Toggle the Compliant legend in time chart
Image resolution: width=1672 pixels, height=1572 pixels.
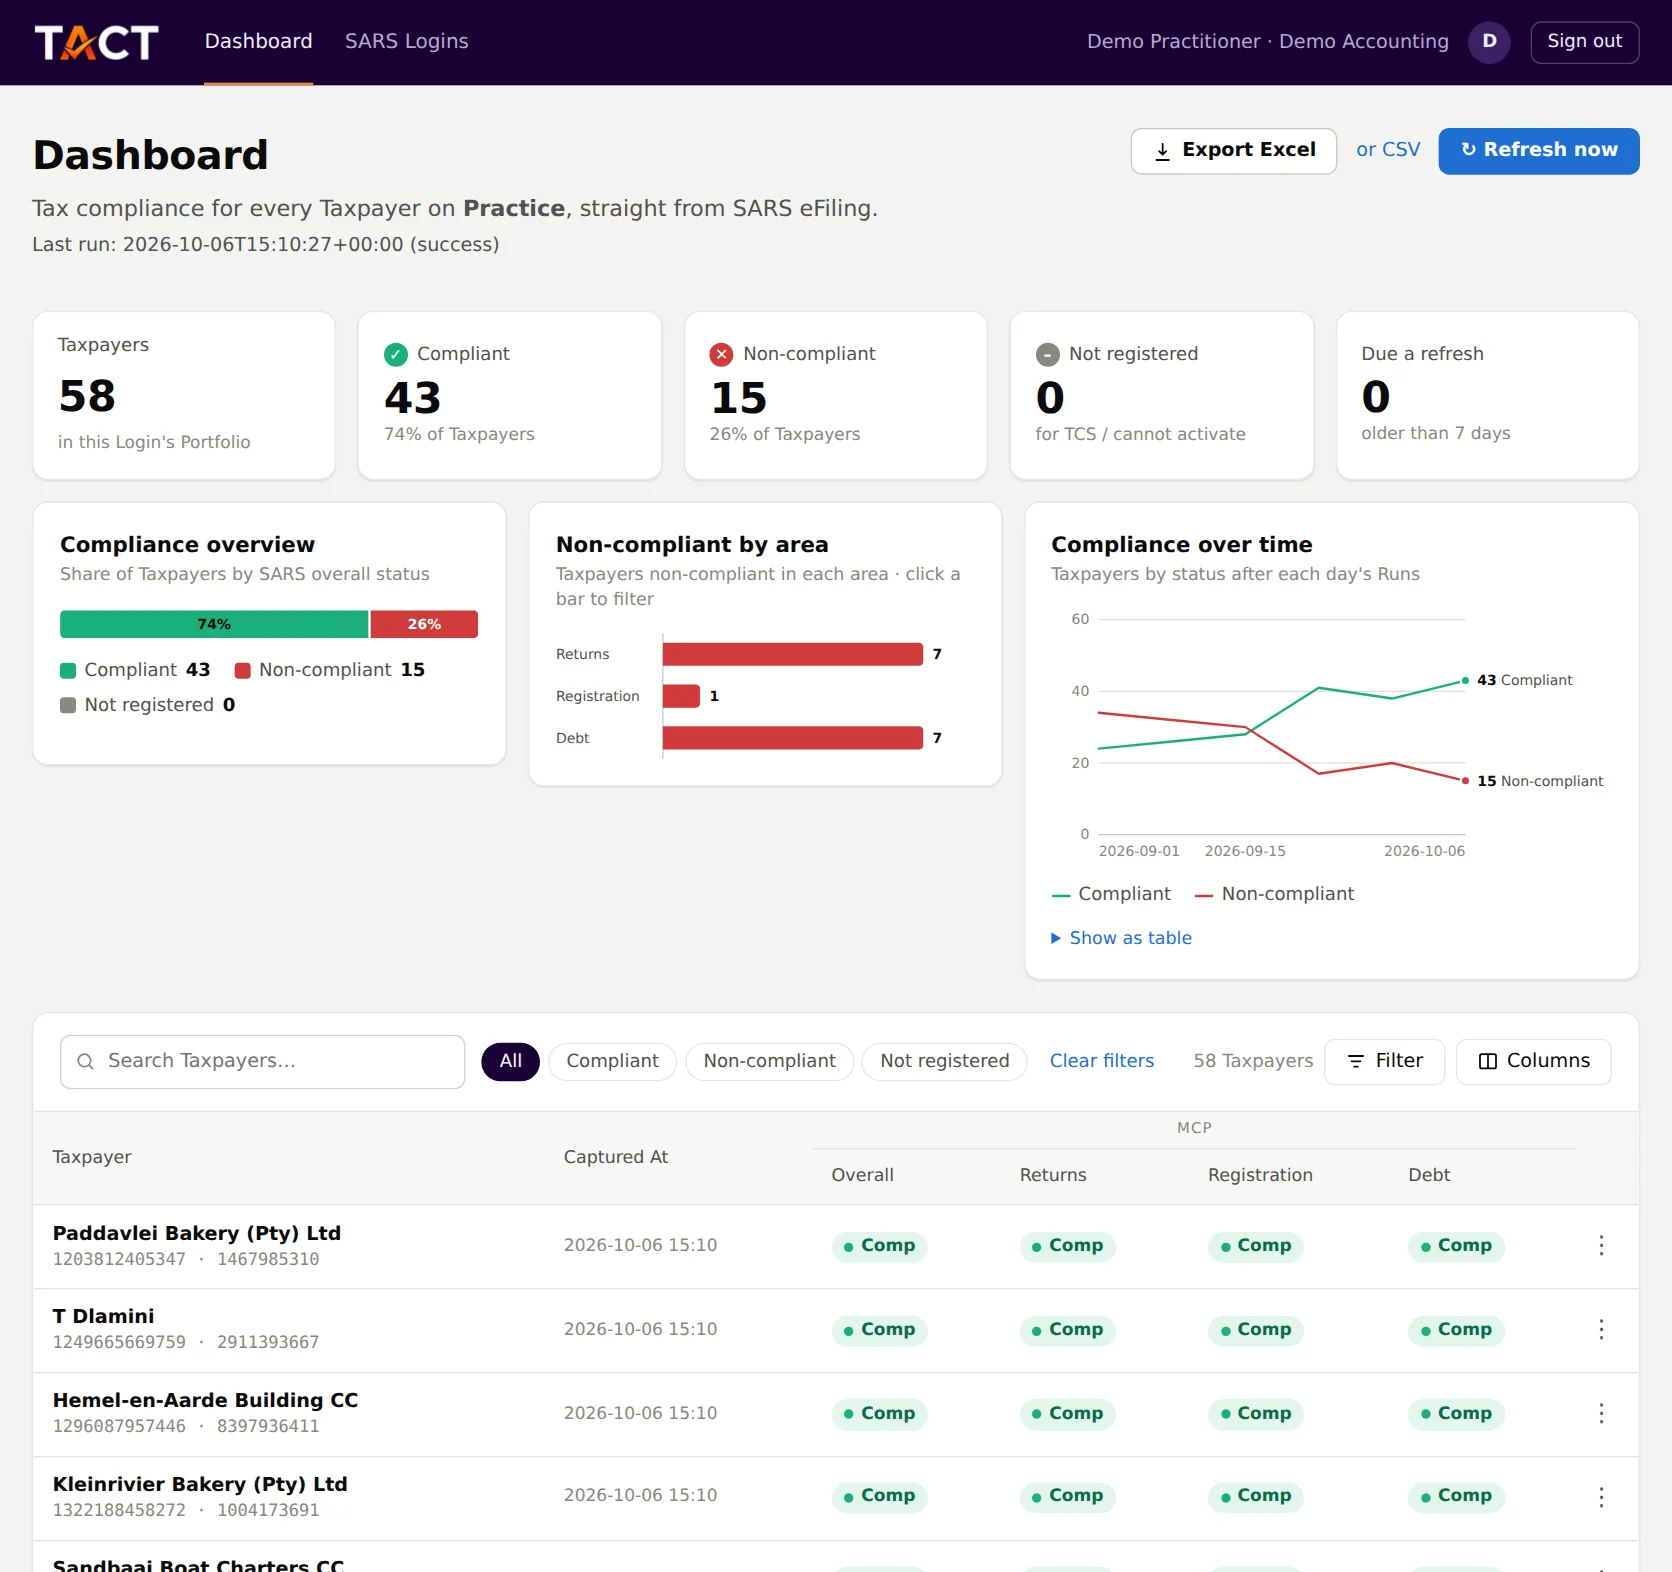click(x=1111, y=894)
